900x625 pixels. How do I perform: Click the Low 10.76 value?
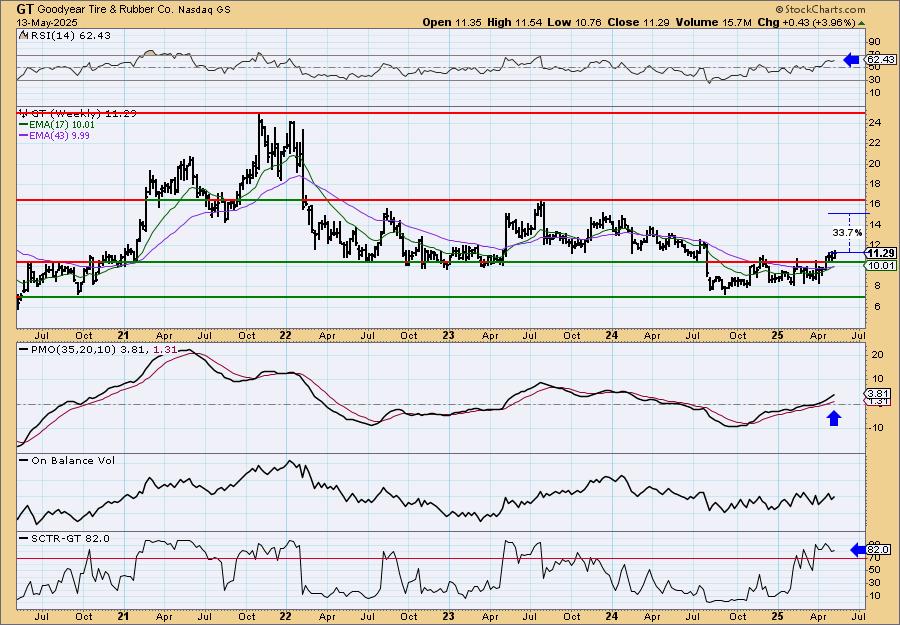pos(574,22)
